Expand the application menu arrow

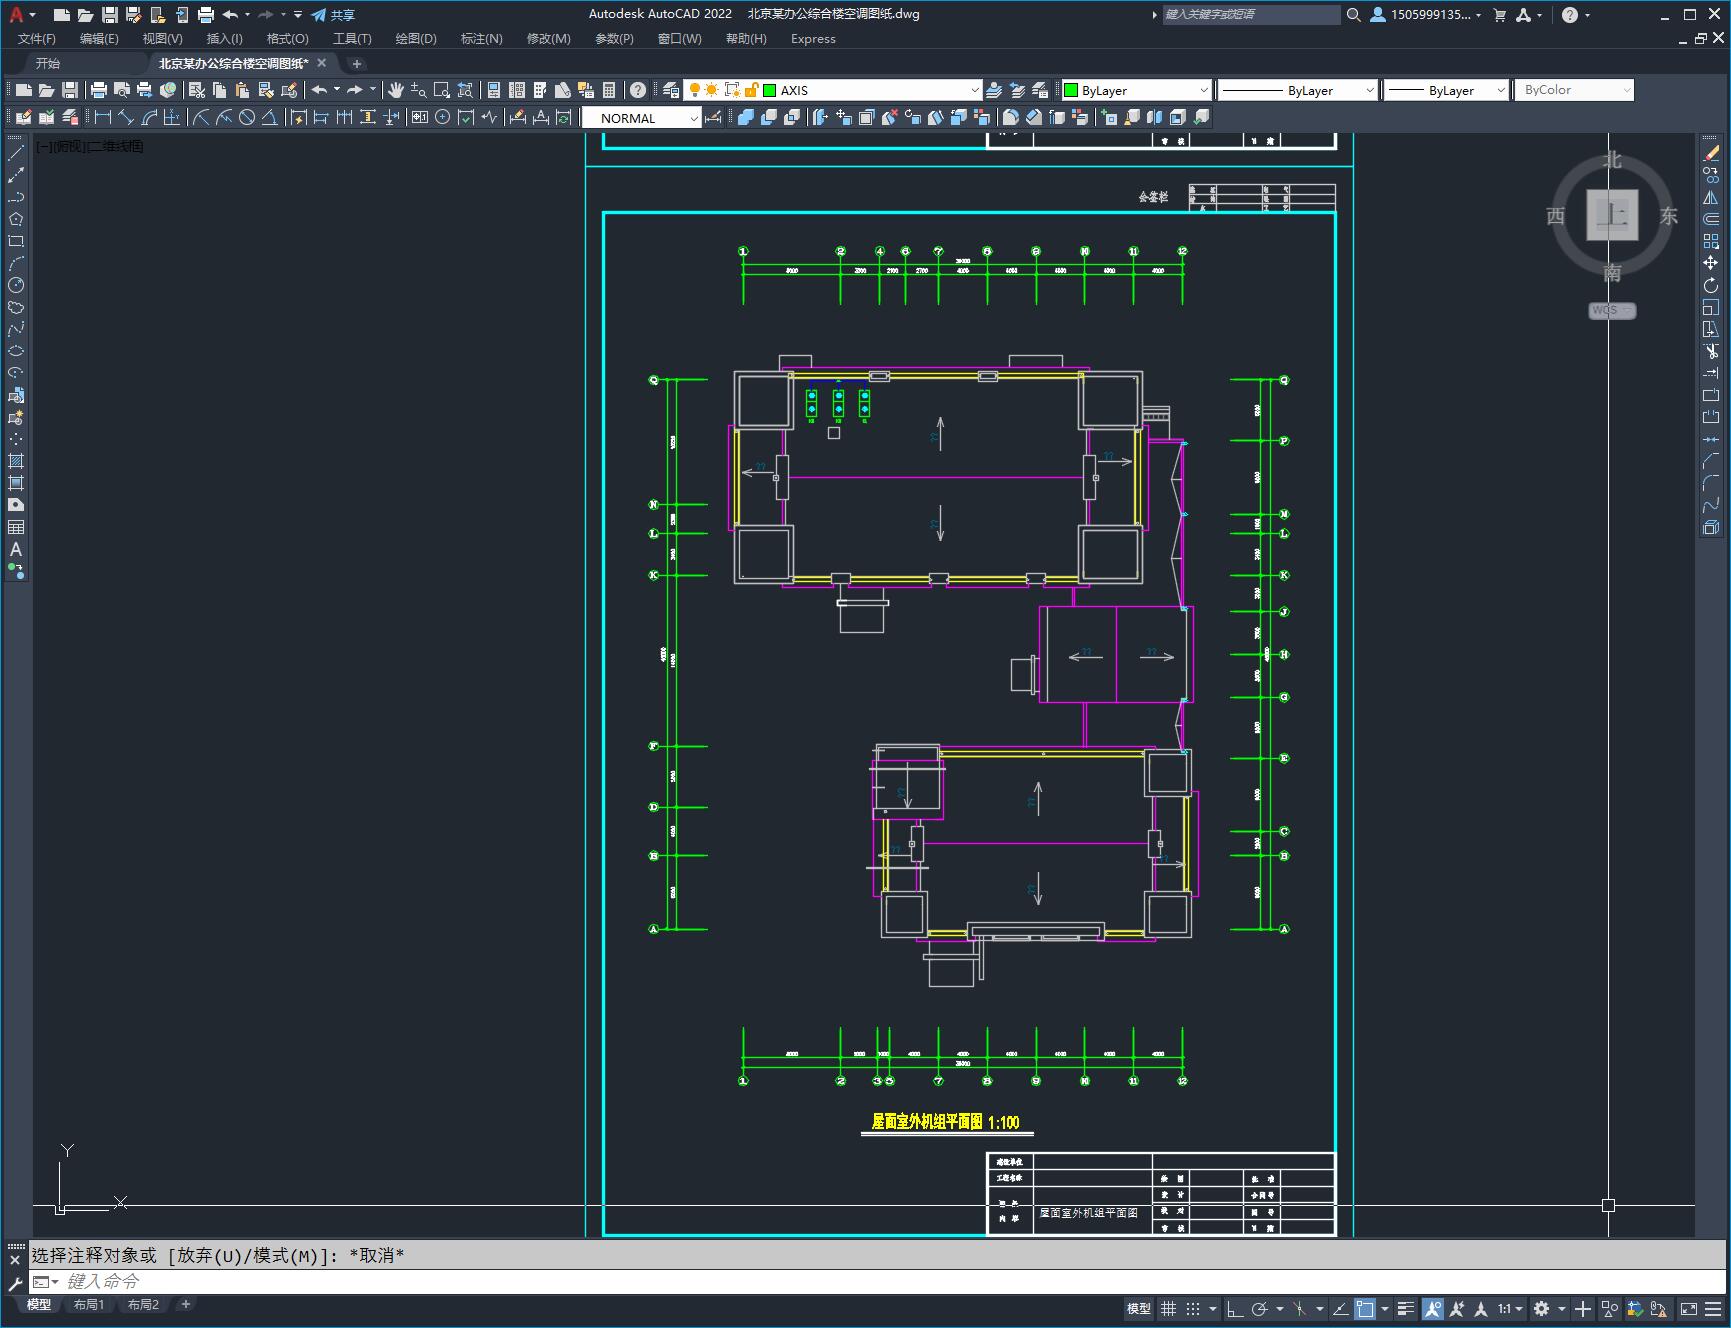click(32, 15)
